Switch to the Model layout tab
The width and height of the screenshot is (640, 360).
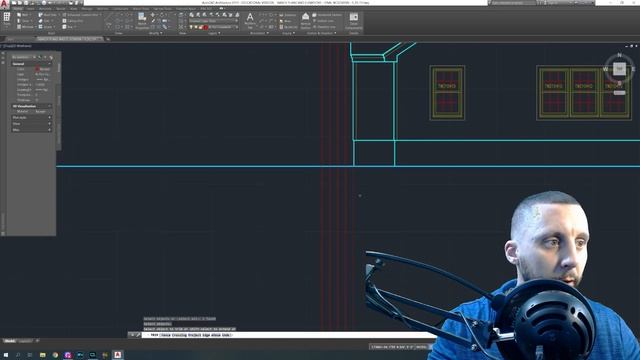[x=10, y=341]
